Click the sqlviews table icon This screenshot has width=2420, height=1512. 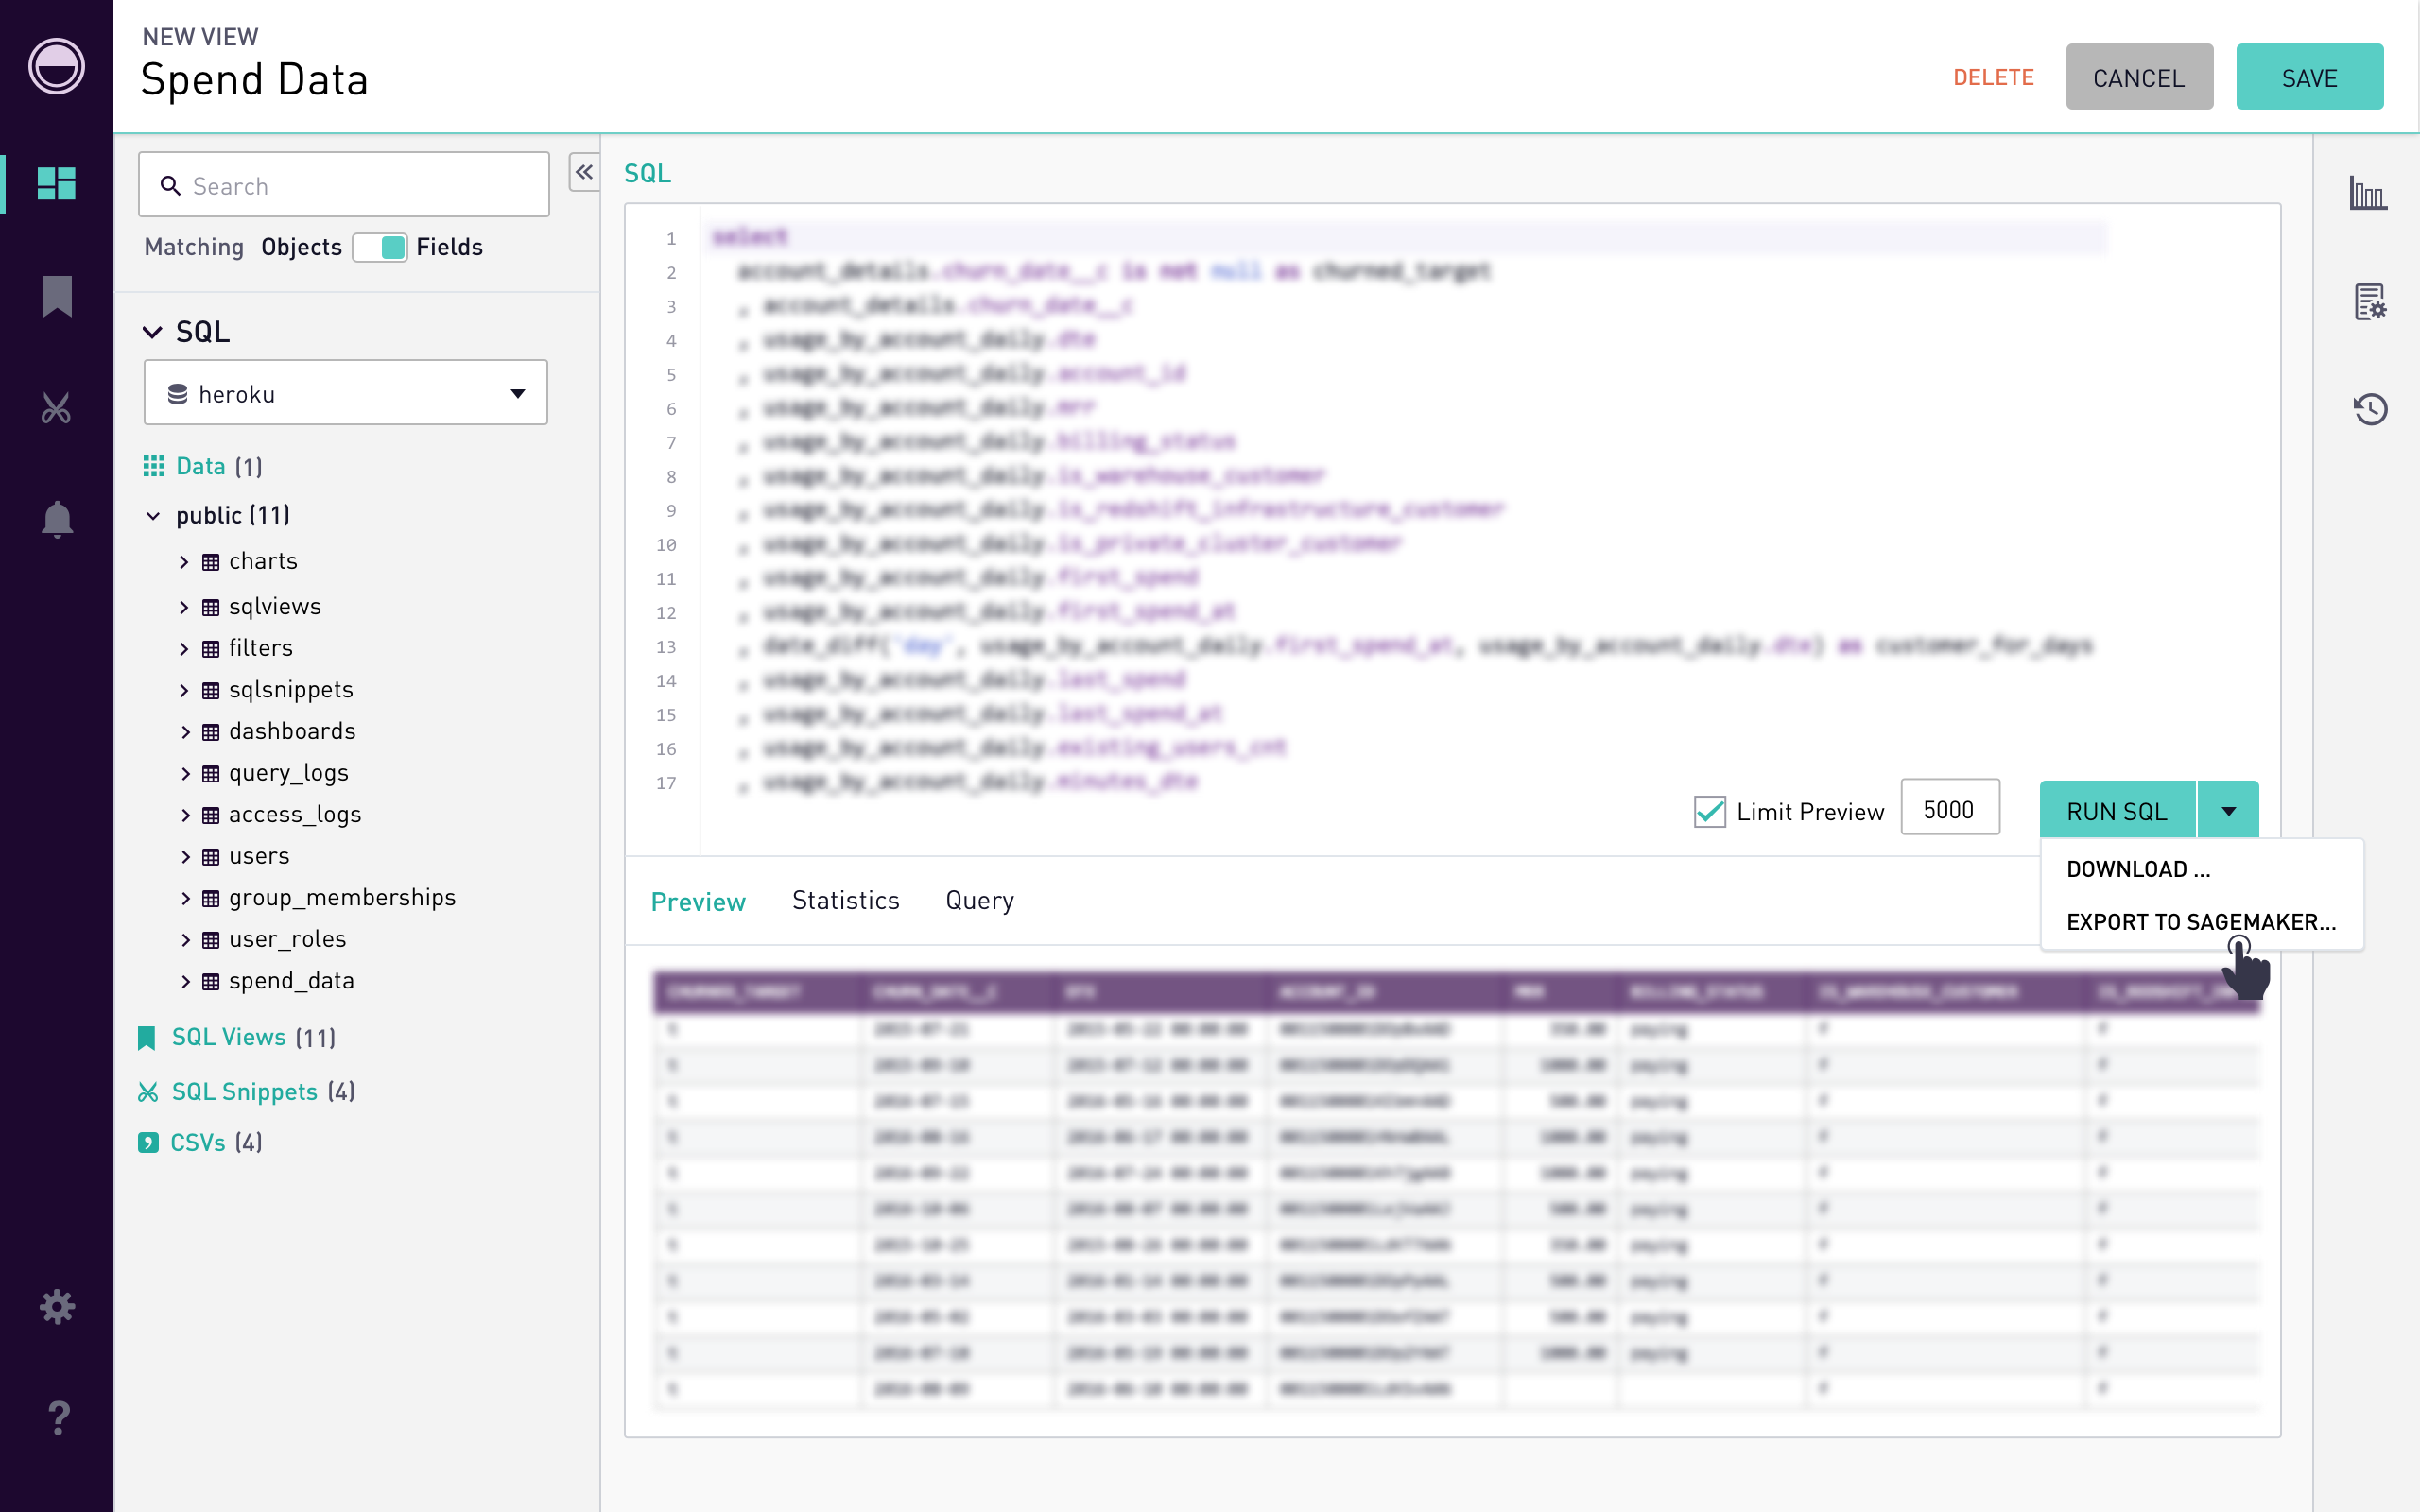211,607
